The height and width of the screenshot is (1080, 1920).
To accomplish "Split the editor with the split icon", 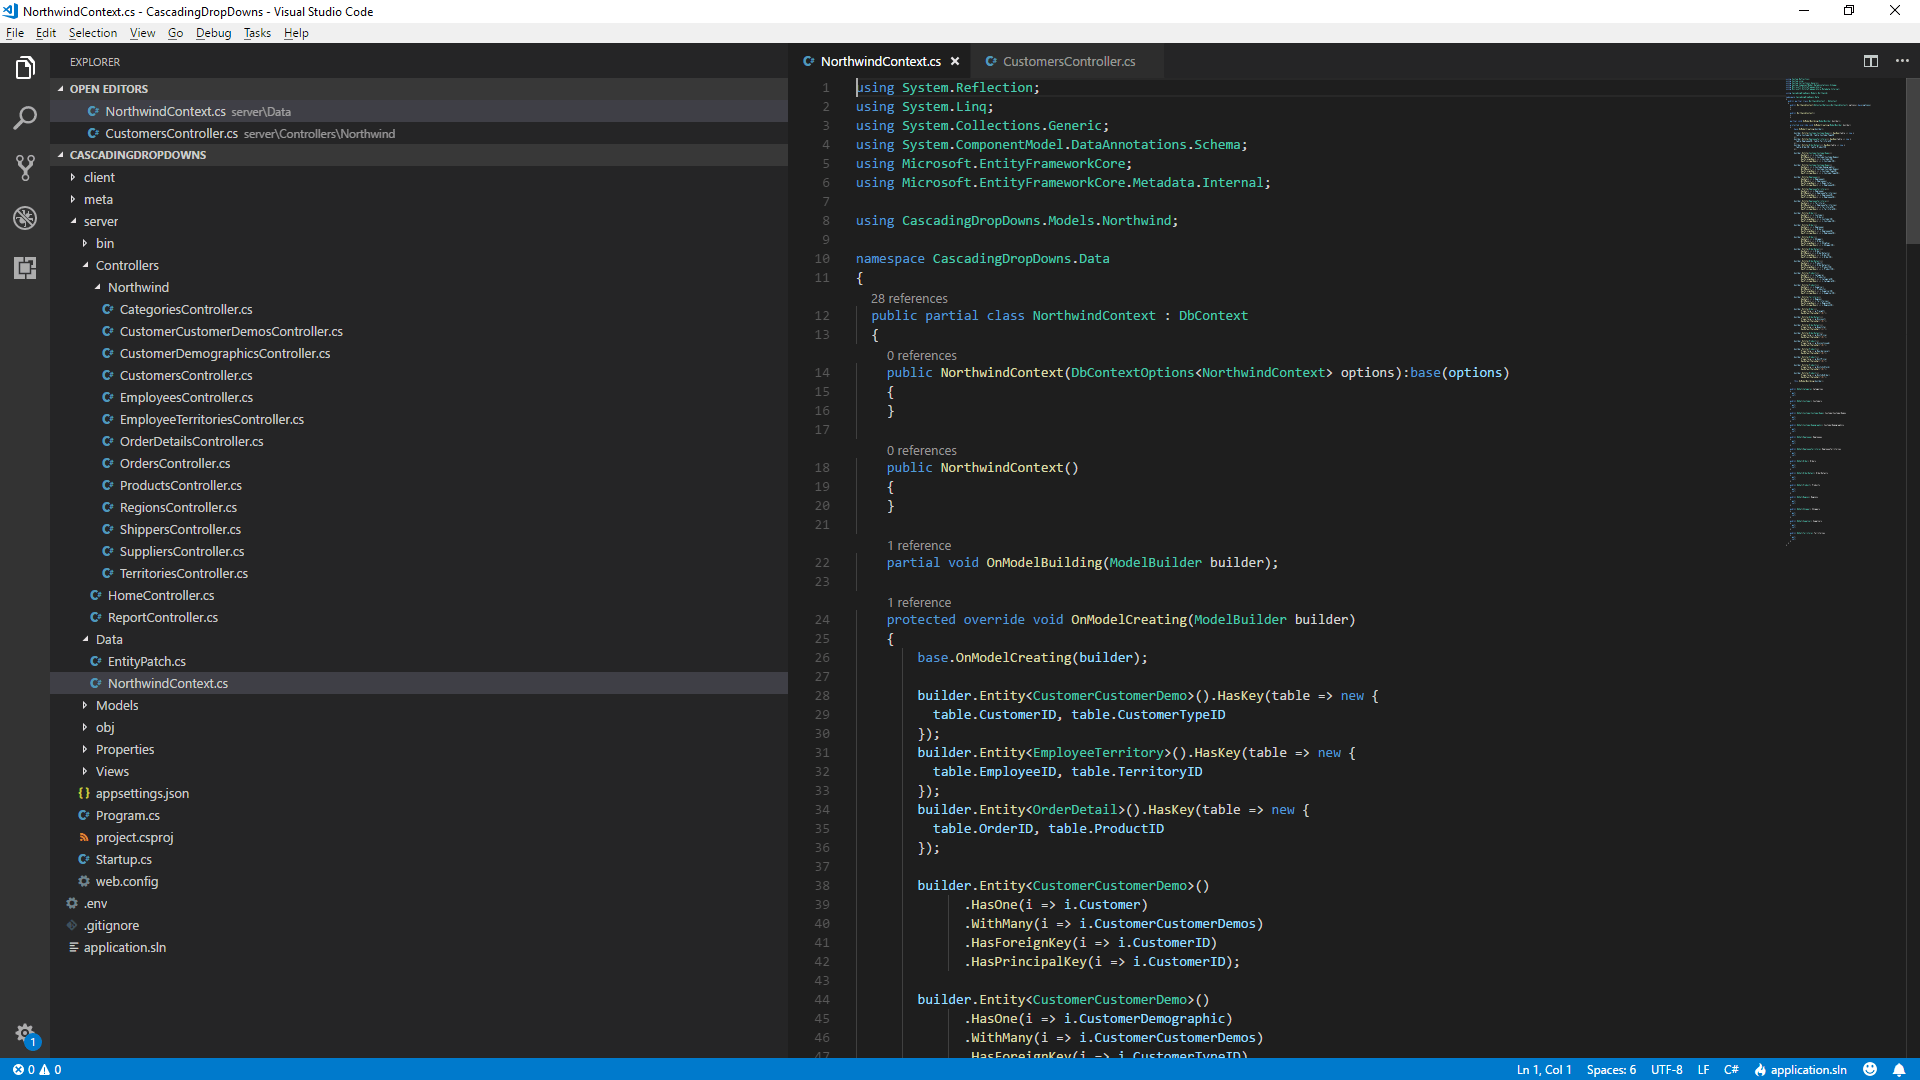I will 1871,61.
